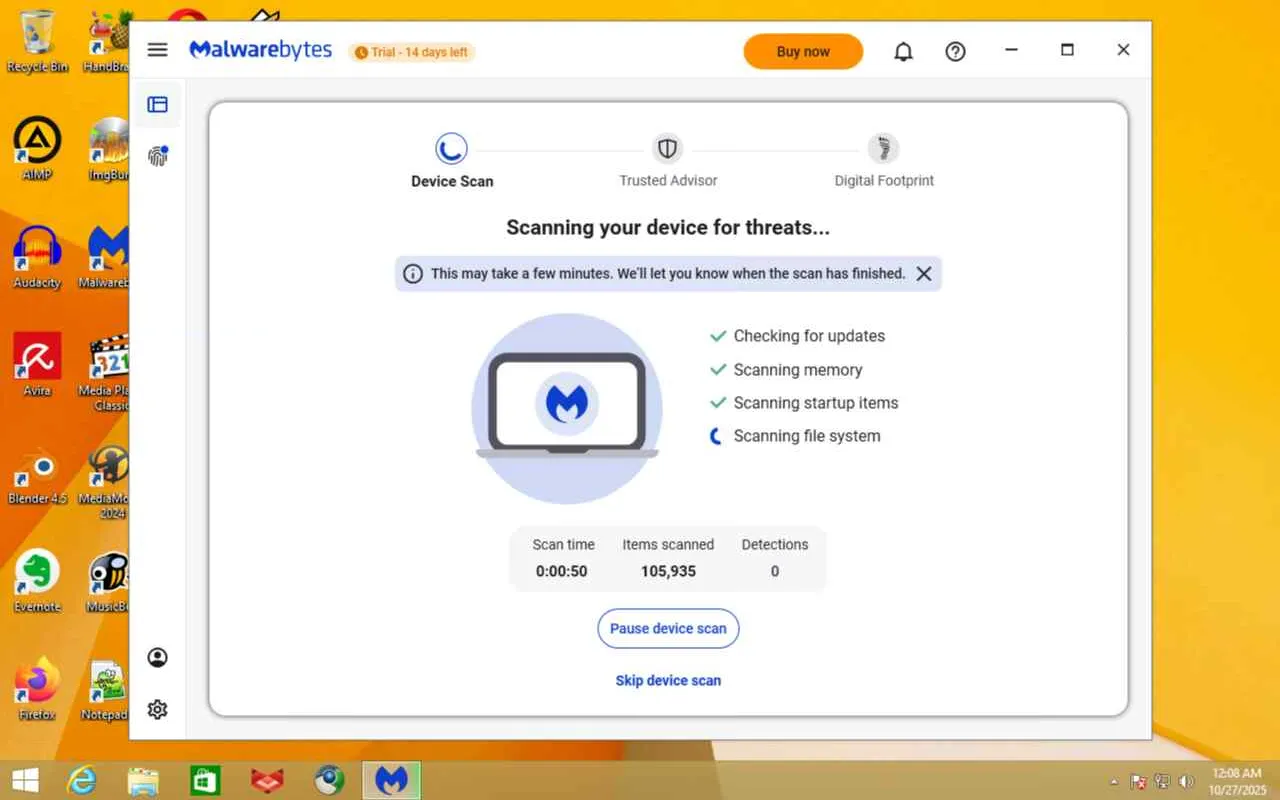Open the Windows Store taskbar icon
Viewport: 1280px width, 800px height.
(205, 780)
